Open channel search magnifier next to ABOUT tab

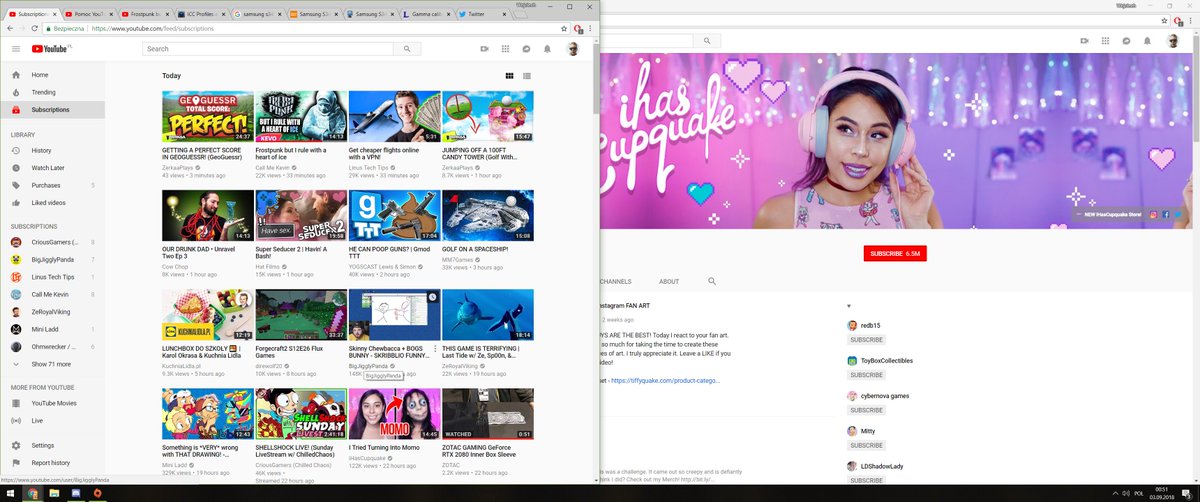pyautogui.click(x=712, y=282)
